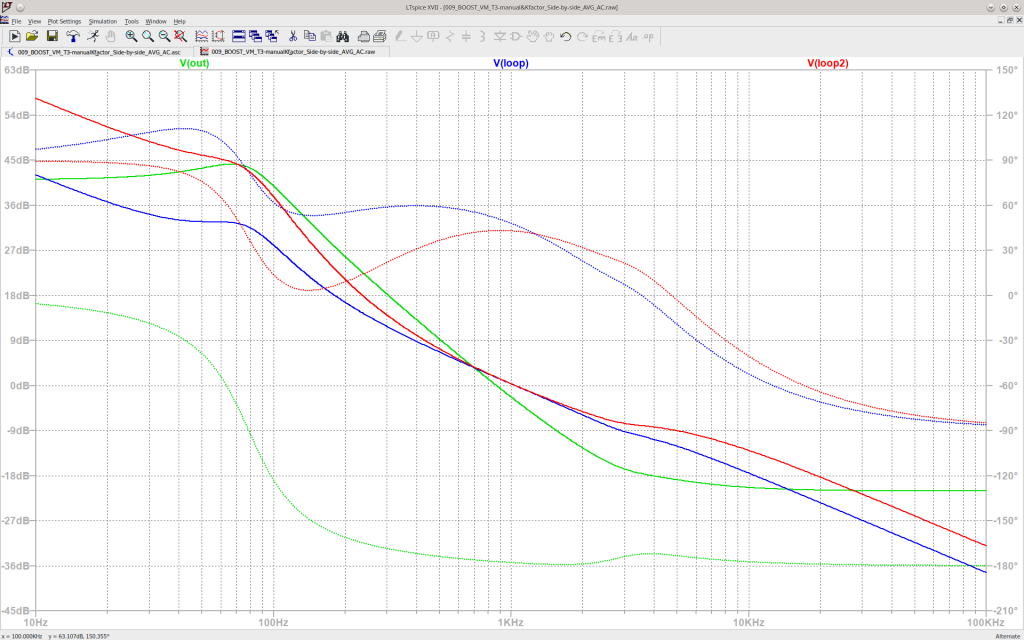The width and height of the screenshot is (1024, 640).
Task: Click the Alternate status bar label
Action: [x=1008, y=636]
